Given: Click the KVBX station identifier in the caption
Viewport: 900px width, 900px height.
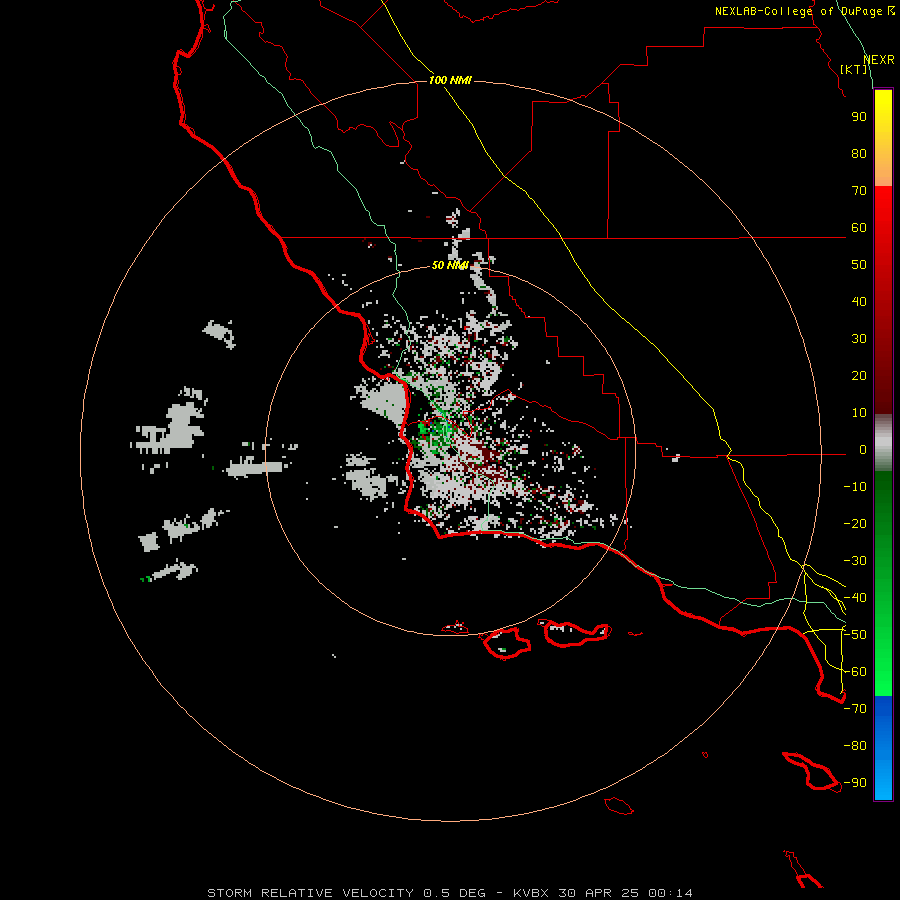Looking at the screenshot, I should point(531,893).
